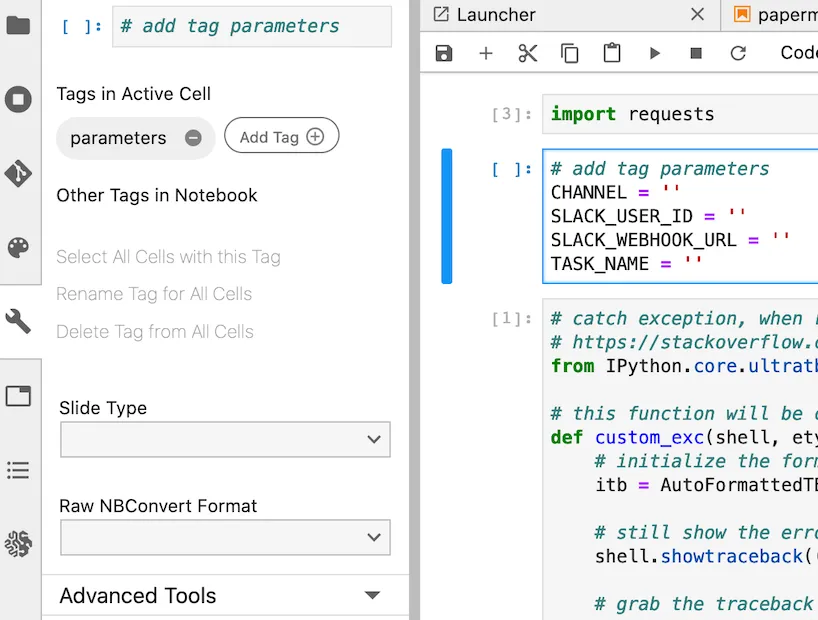The height and width of the screenshot is (620, 818).
Task: Click the [3] execution count prompt
Action: coord(512,114)
